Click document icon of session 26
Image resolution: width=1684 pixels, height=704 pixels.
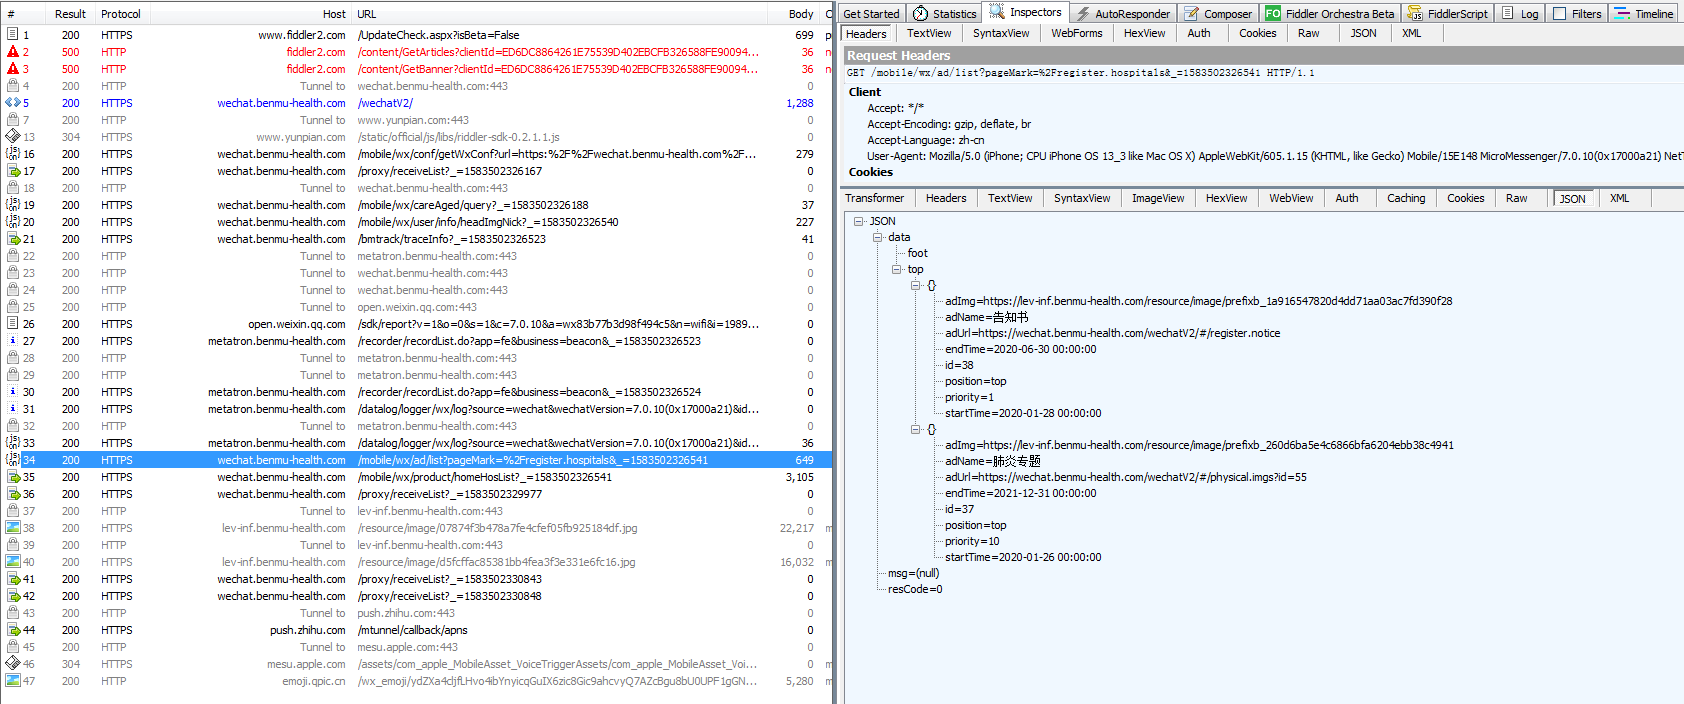[13, 323]
